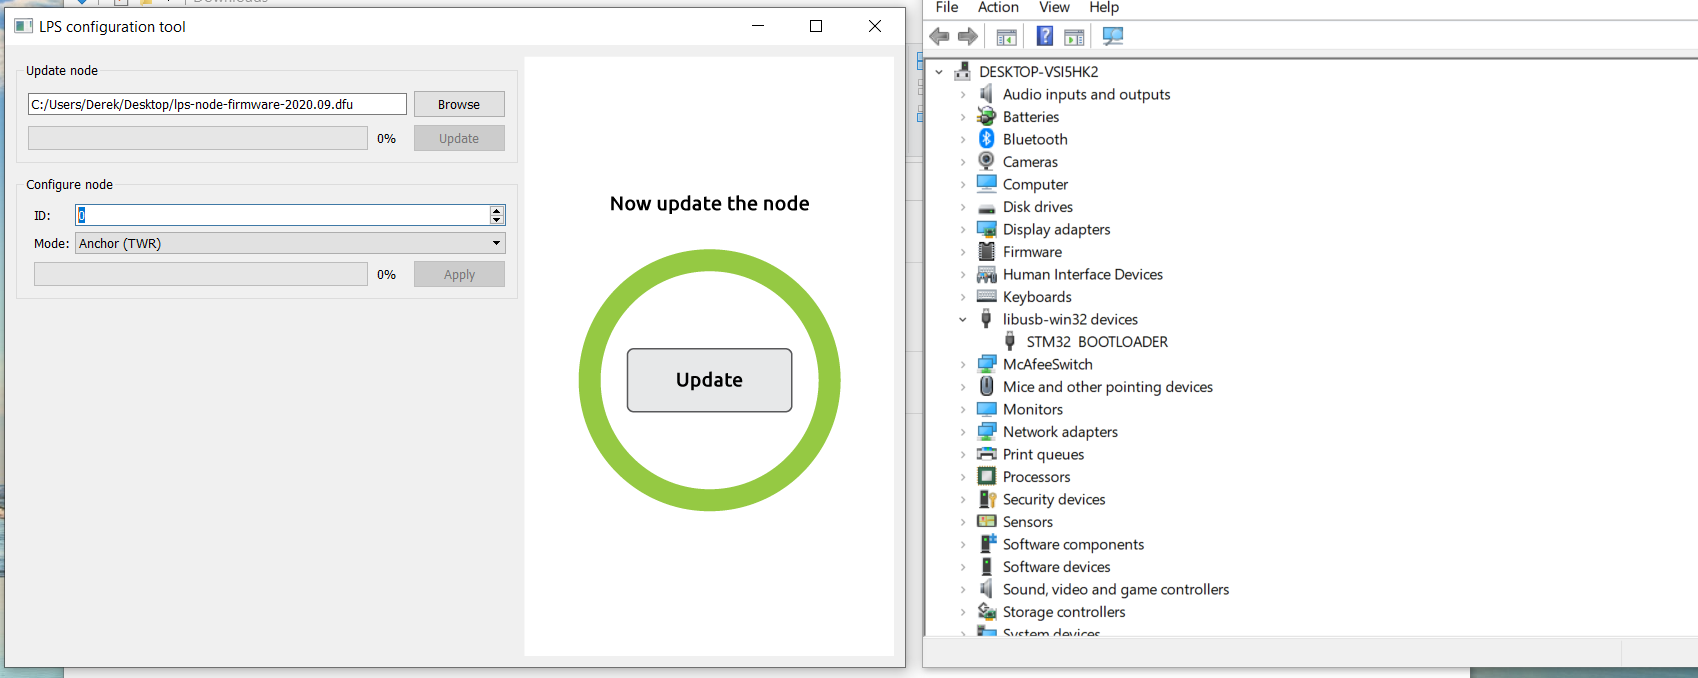Click the Help question mark toolbar icon
1698x678 pixels.
(1044, 37)
